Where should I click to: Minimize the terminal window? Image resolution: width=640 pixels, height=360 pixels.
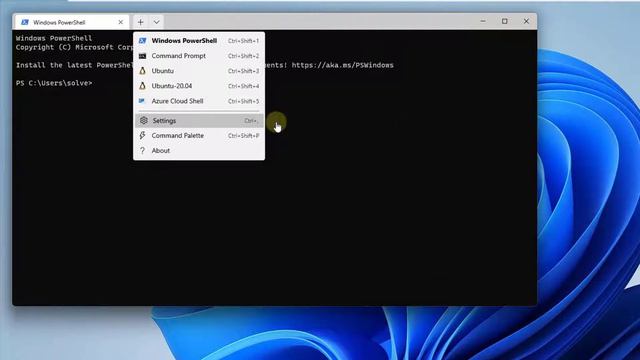coord(483,21)
